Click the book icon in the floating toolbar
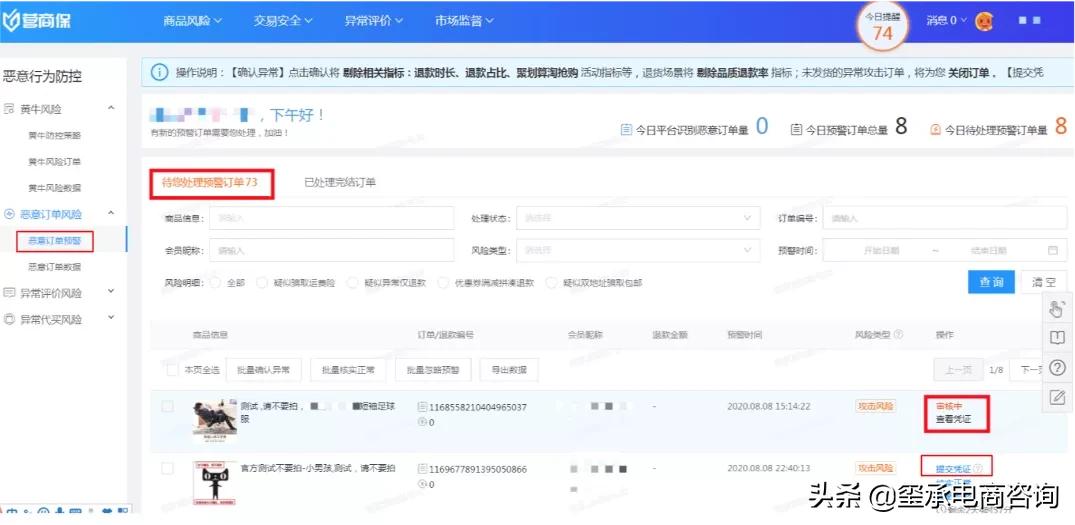This screenshot has height=525, width=1075. point(1057,338)
